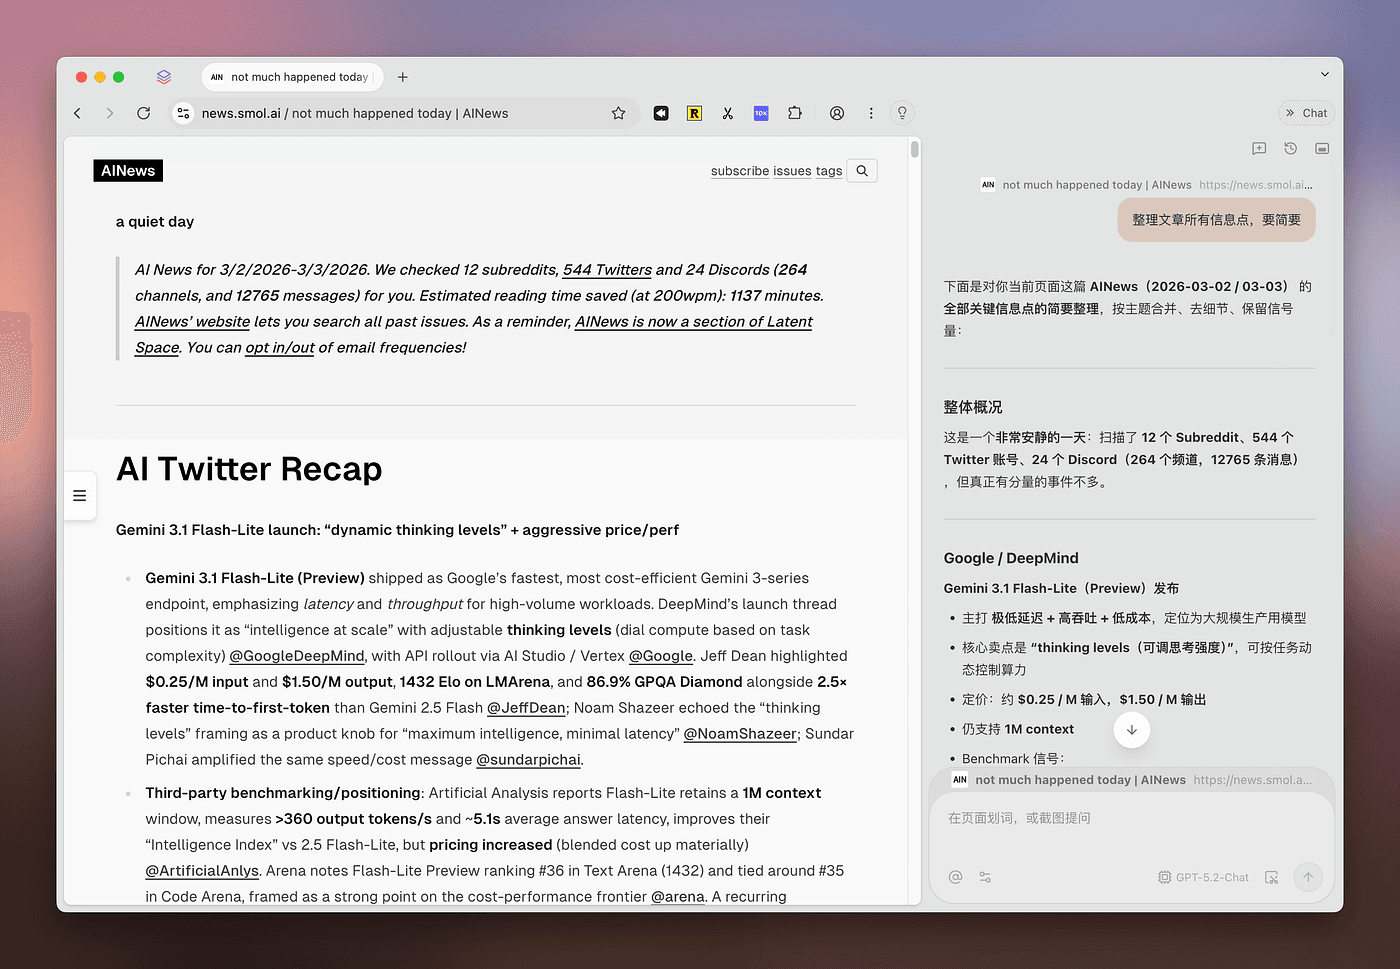Open the @ArtificialAnlys mention link

(202, 871)
